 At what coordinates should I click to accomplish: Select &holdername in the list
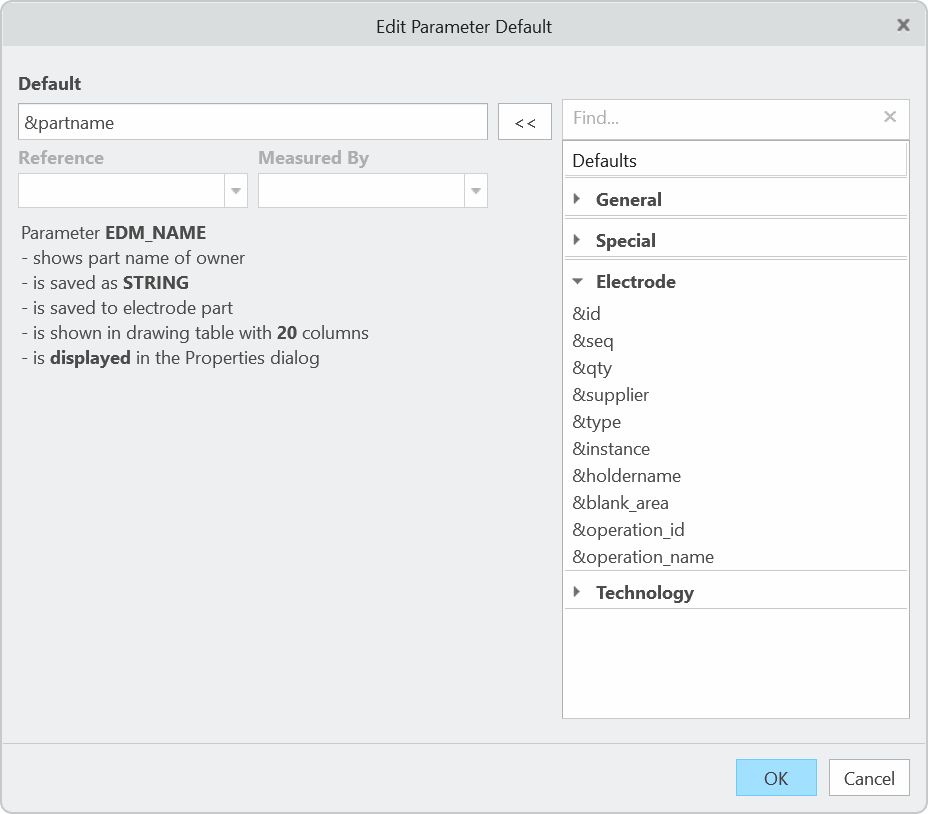tap(627, 476)
